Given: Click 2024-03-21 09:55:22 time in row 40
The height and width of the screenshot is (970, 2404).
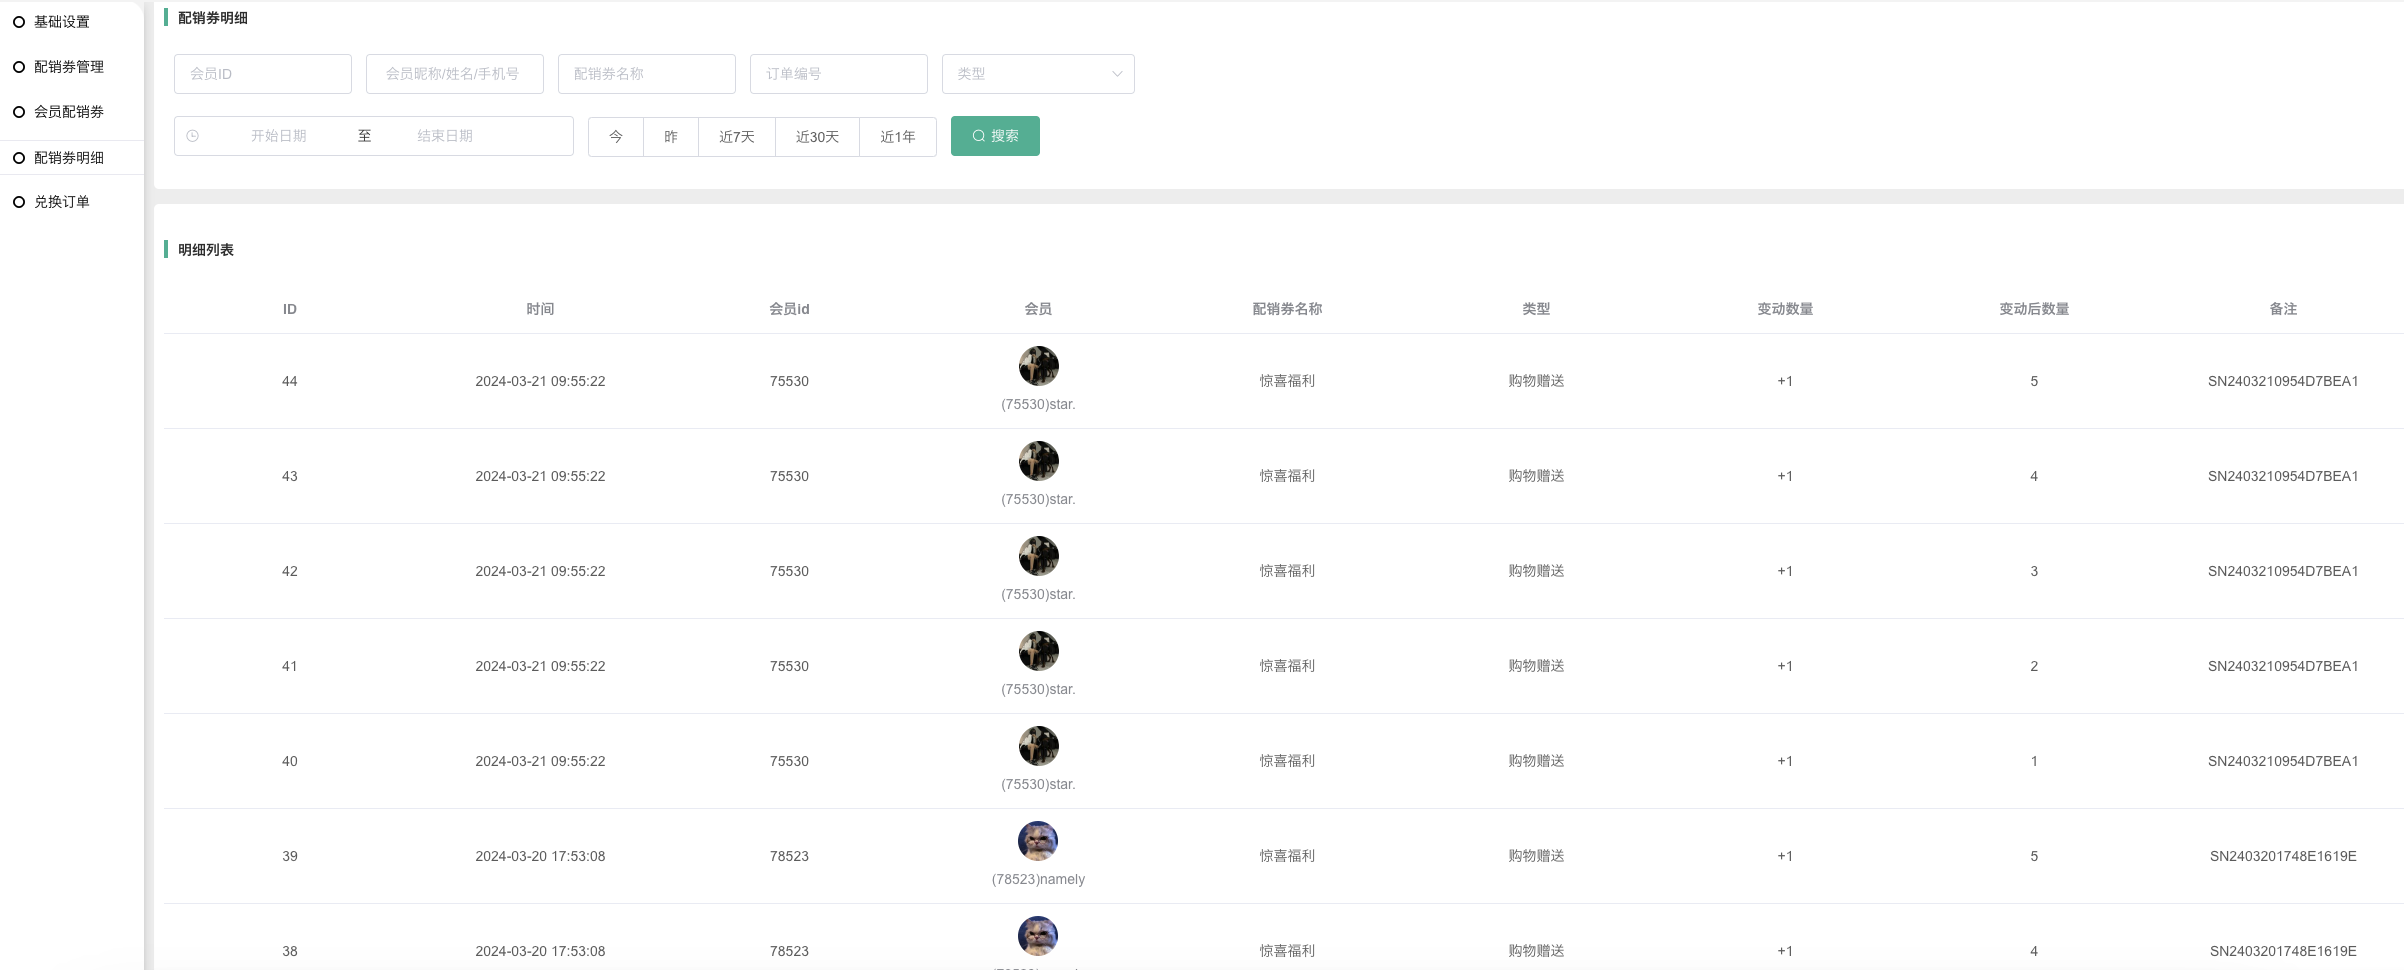Looking at the screenshot, I should coord(540,761).
